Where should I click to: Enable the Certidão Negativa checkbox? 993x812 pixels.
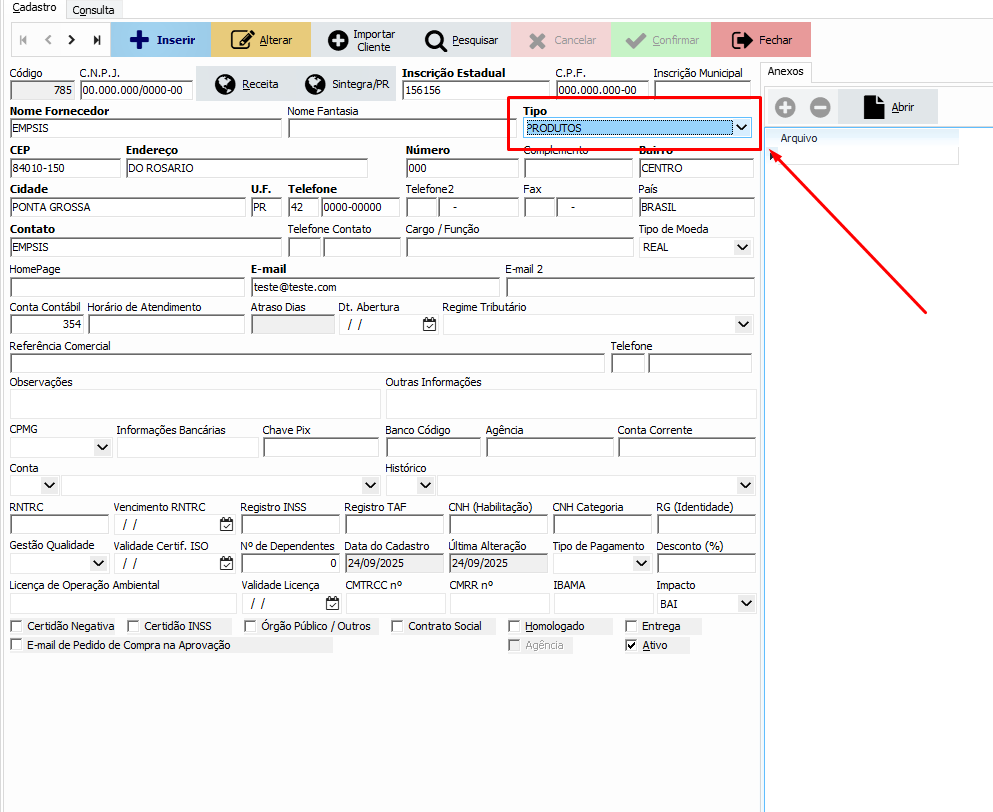pos(16,626)
